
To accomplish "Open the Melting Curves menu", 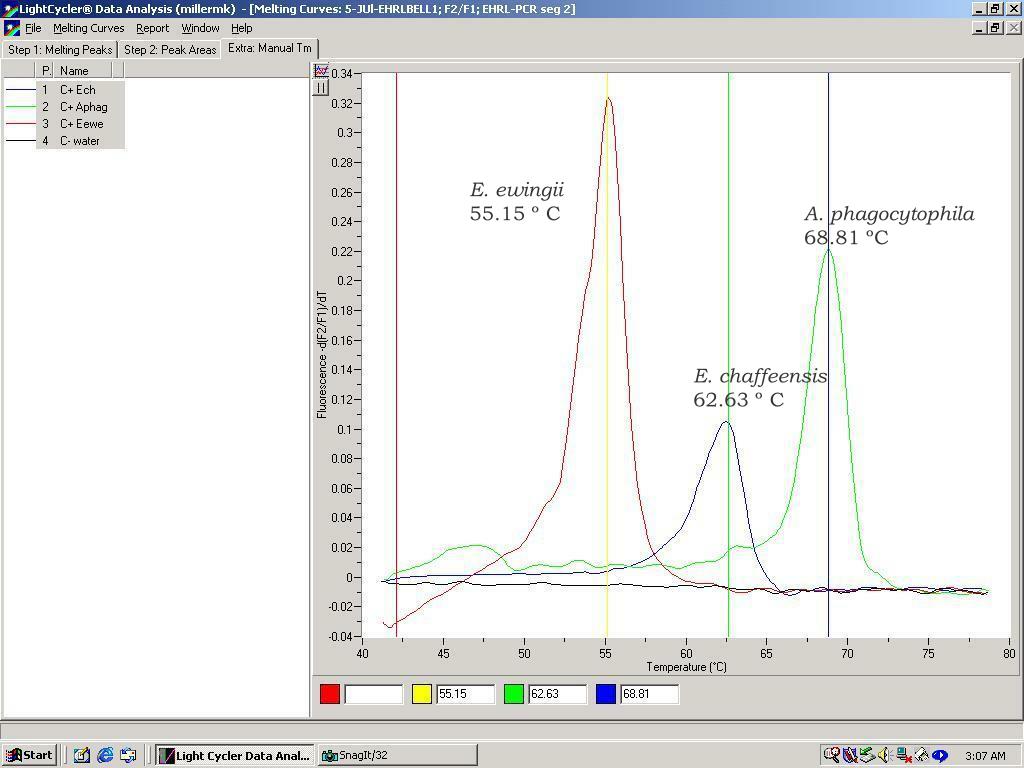I will 88,28.
